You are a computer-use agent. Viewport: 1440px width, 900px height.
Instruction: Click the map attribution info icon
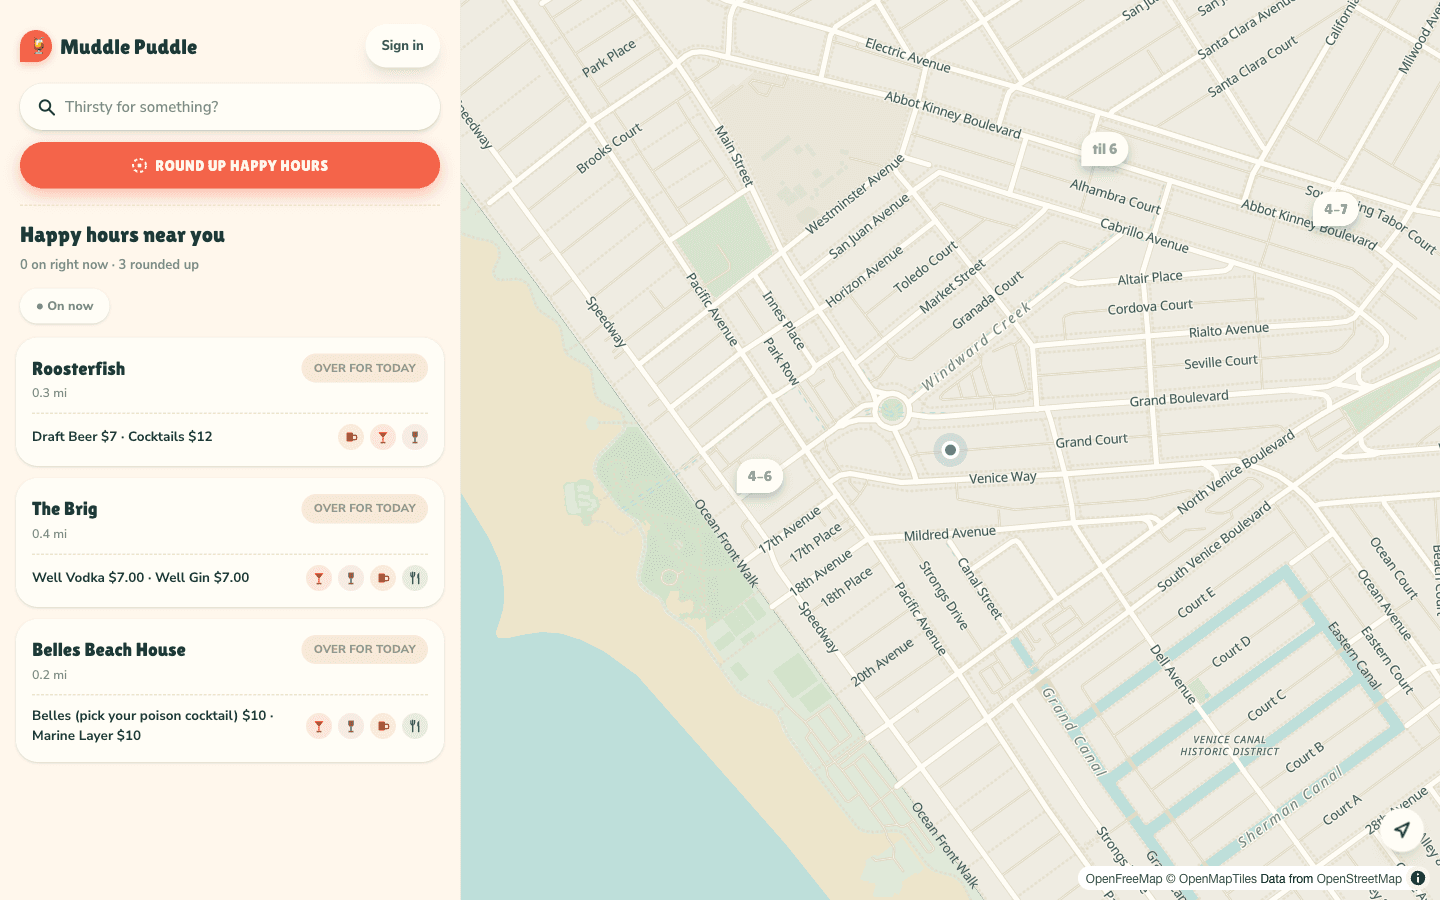click(x=1418, y=878)
